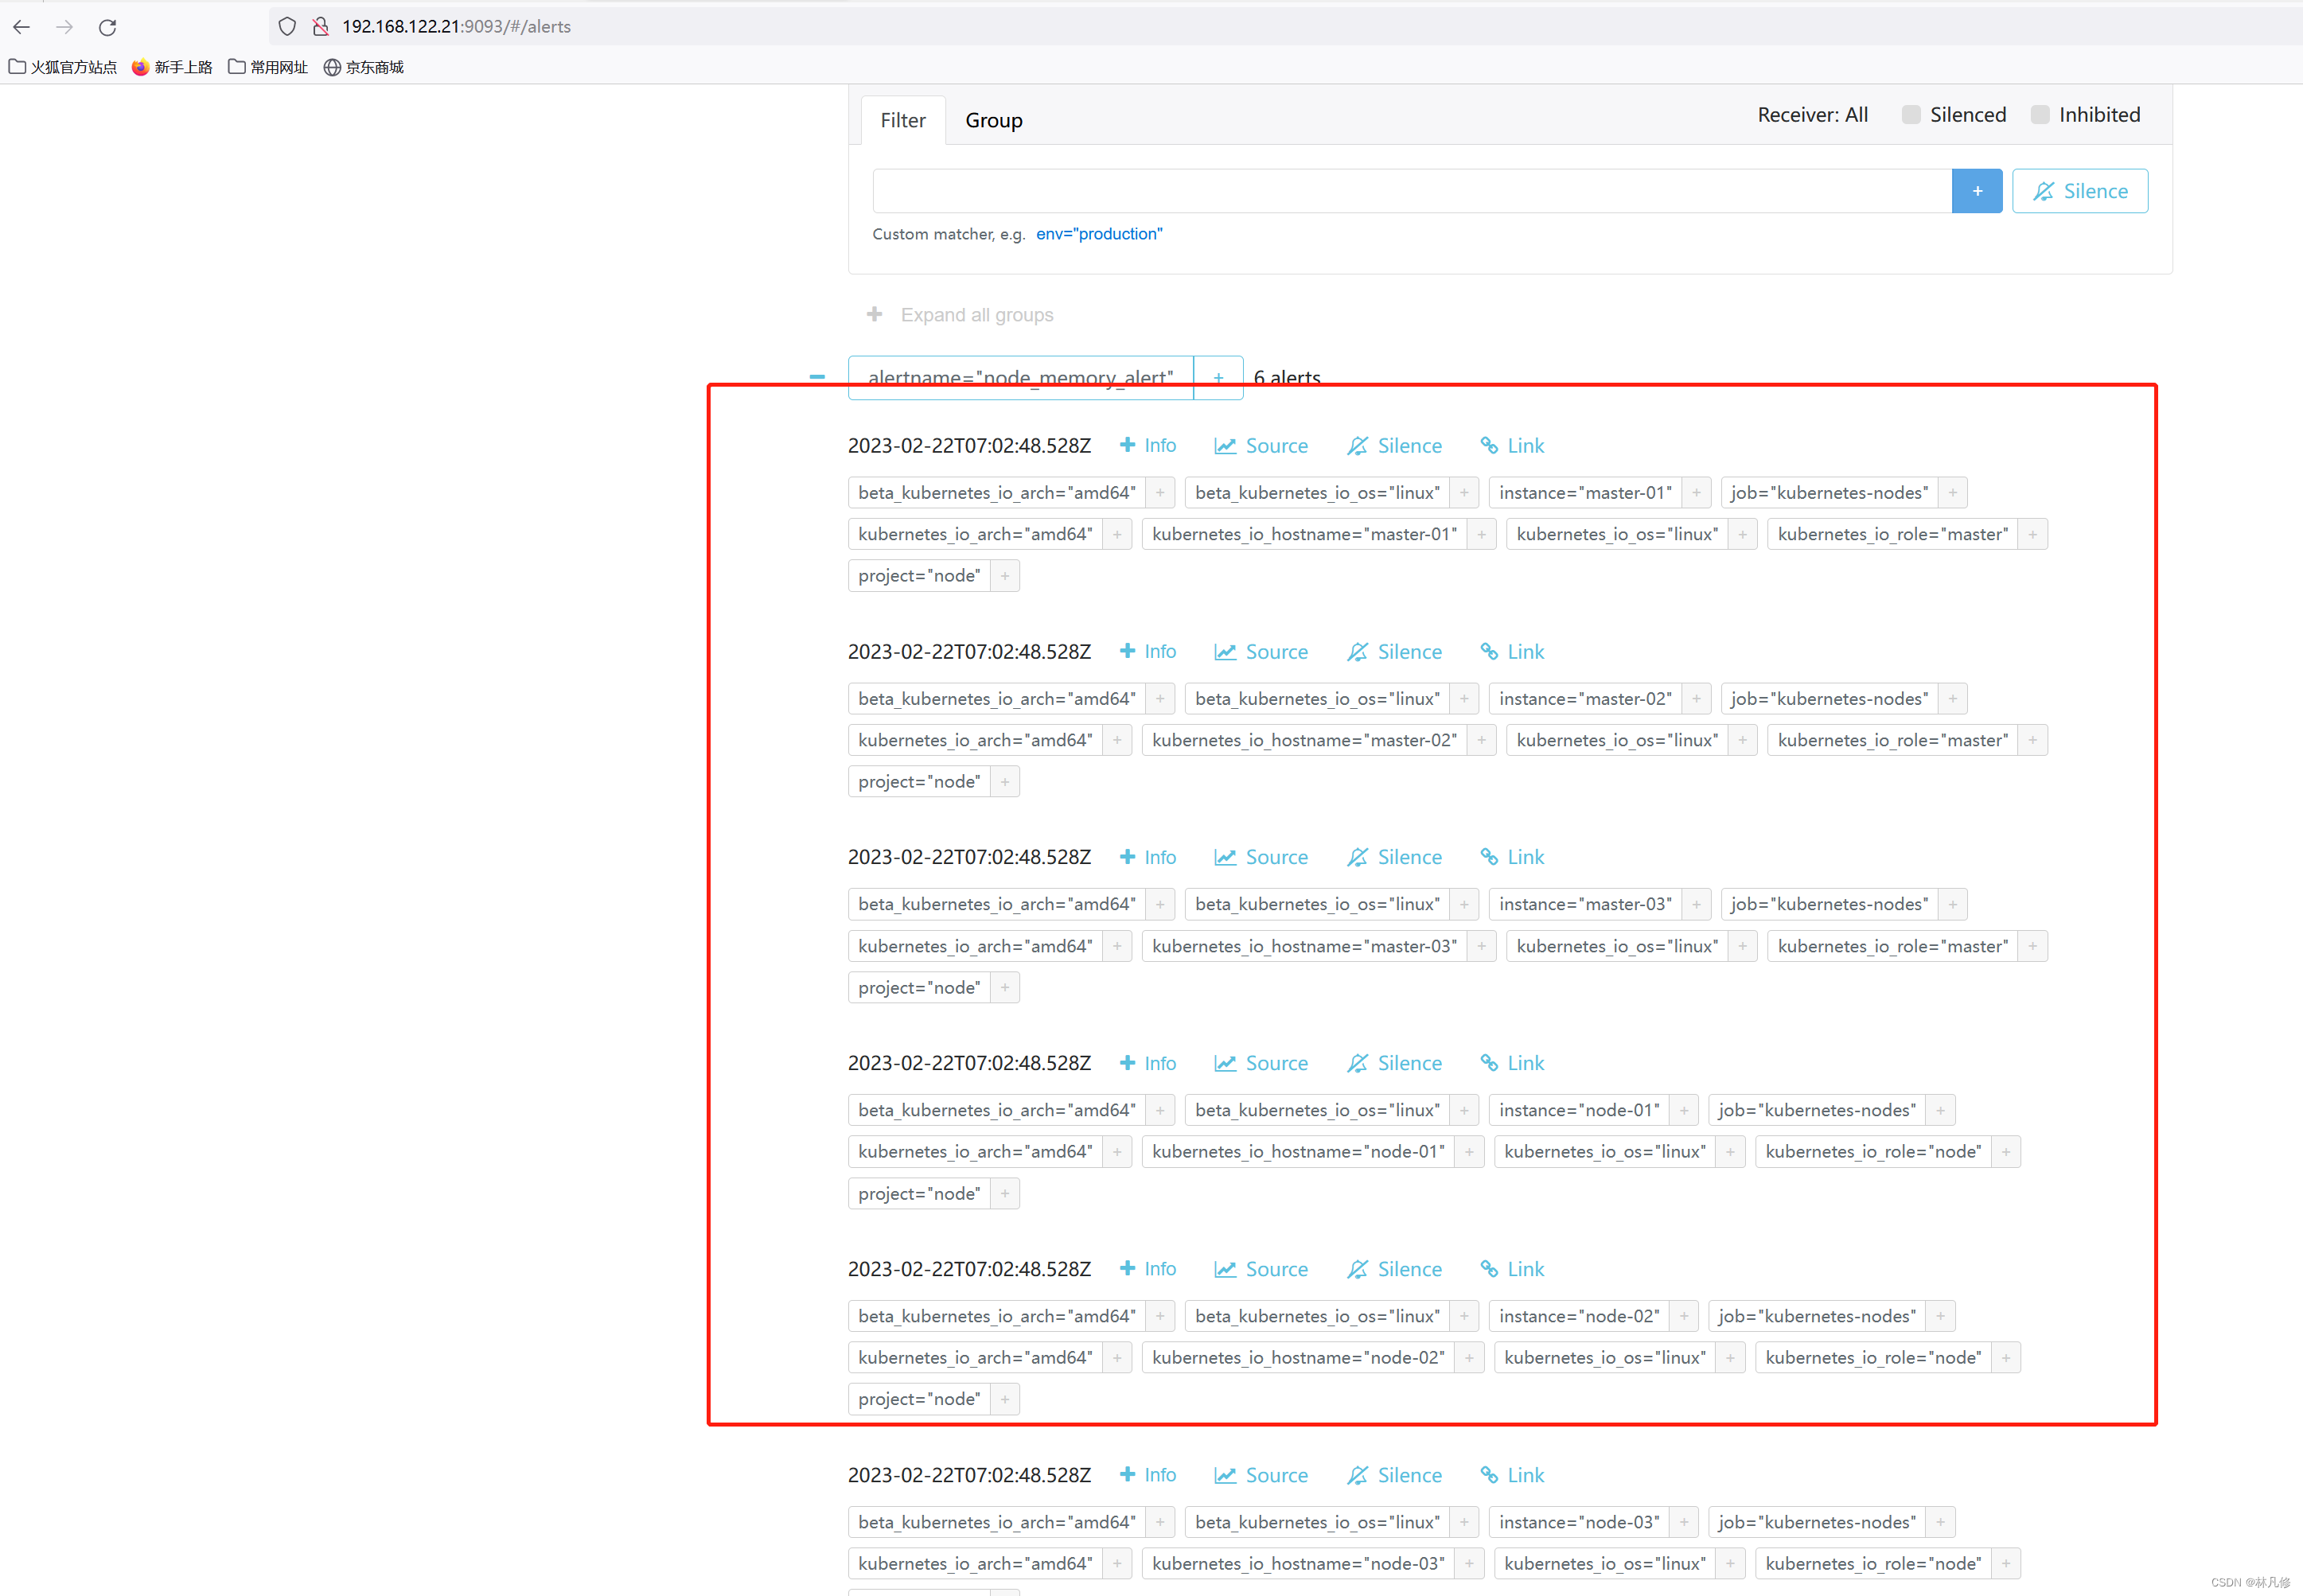
Task: Enable the Silenced checkbox
Action: [x=1911, y=115]
